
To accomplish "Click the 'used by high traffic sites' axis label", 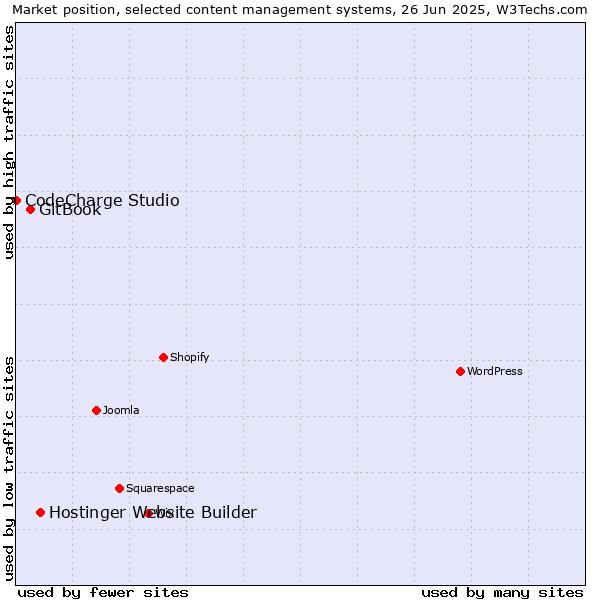I will click(x=9, y=142).
